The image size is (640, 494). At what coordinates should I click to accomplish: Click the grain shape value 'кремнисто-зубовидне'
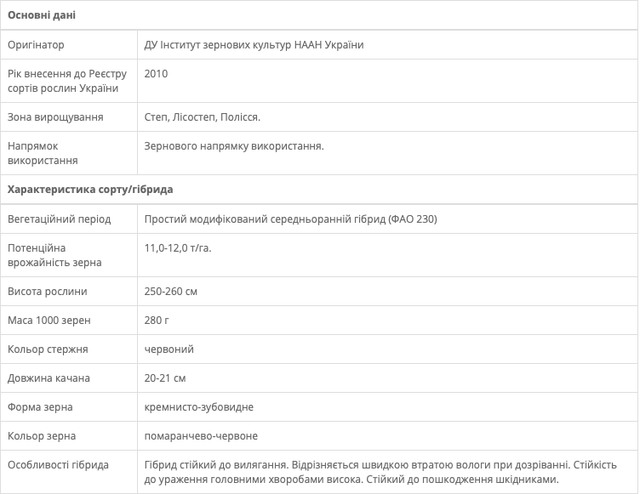coord(199,407)
